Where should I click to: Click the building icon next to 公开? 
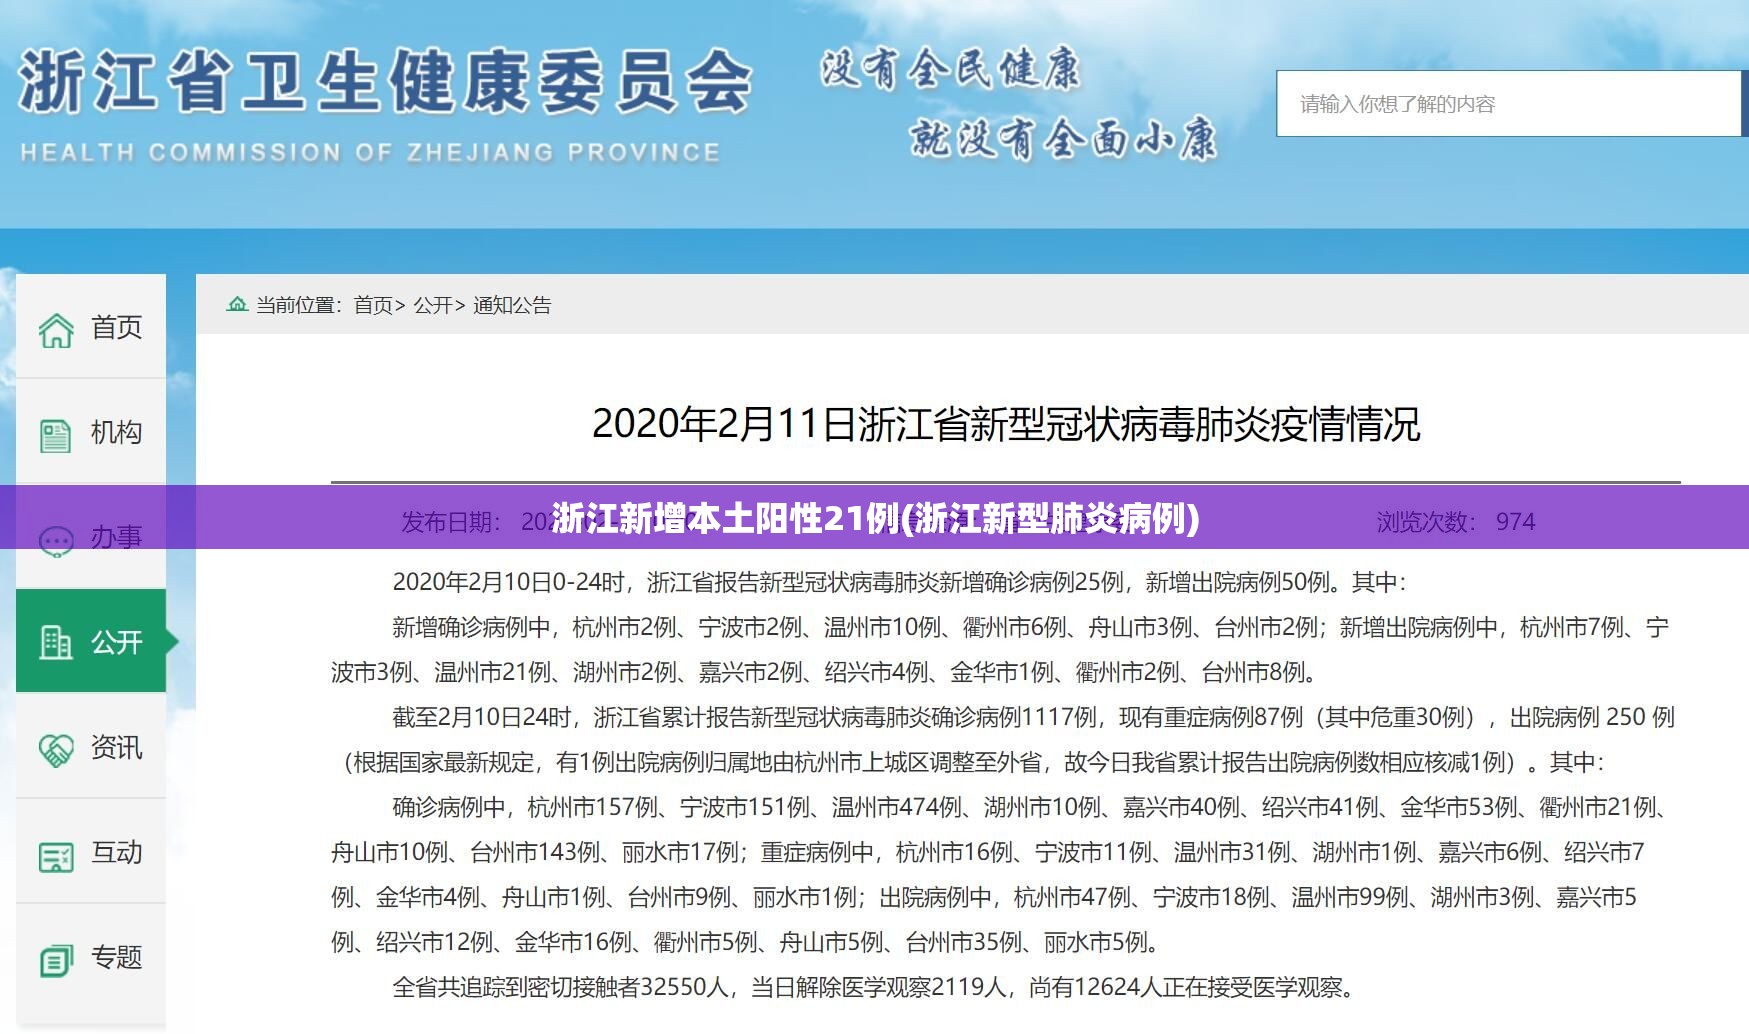click(56, 642)
